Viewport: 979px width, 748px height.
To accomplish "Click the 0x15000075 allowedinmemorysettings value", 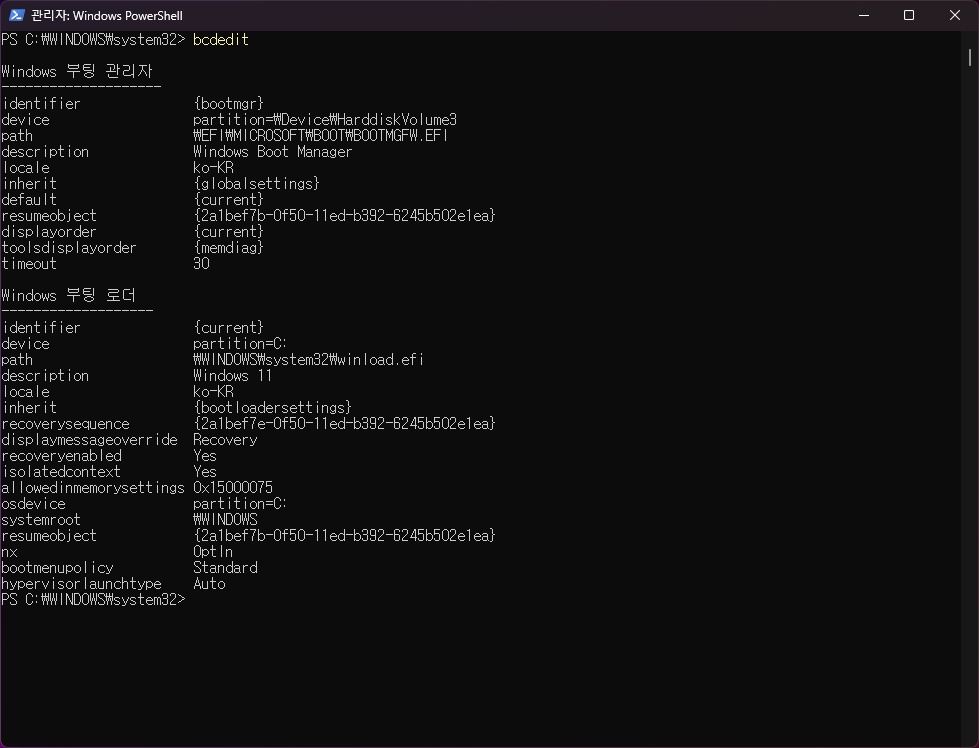I will tap(233, 488).
